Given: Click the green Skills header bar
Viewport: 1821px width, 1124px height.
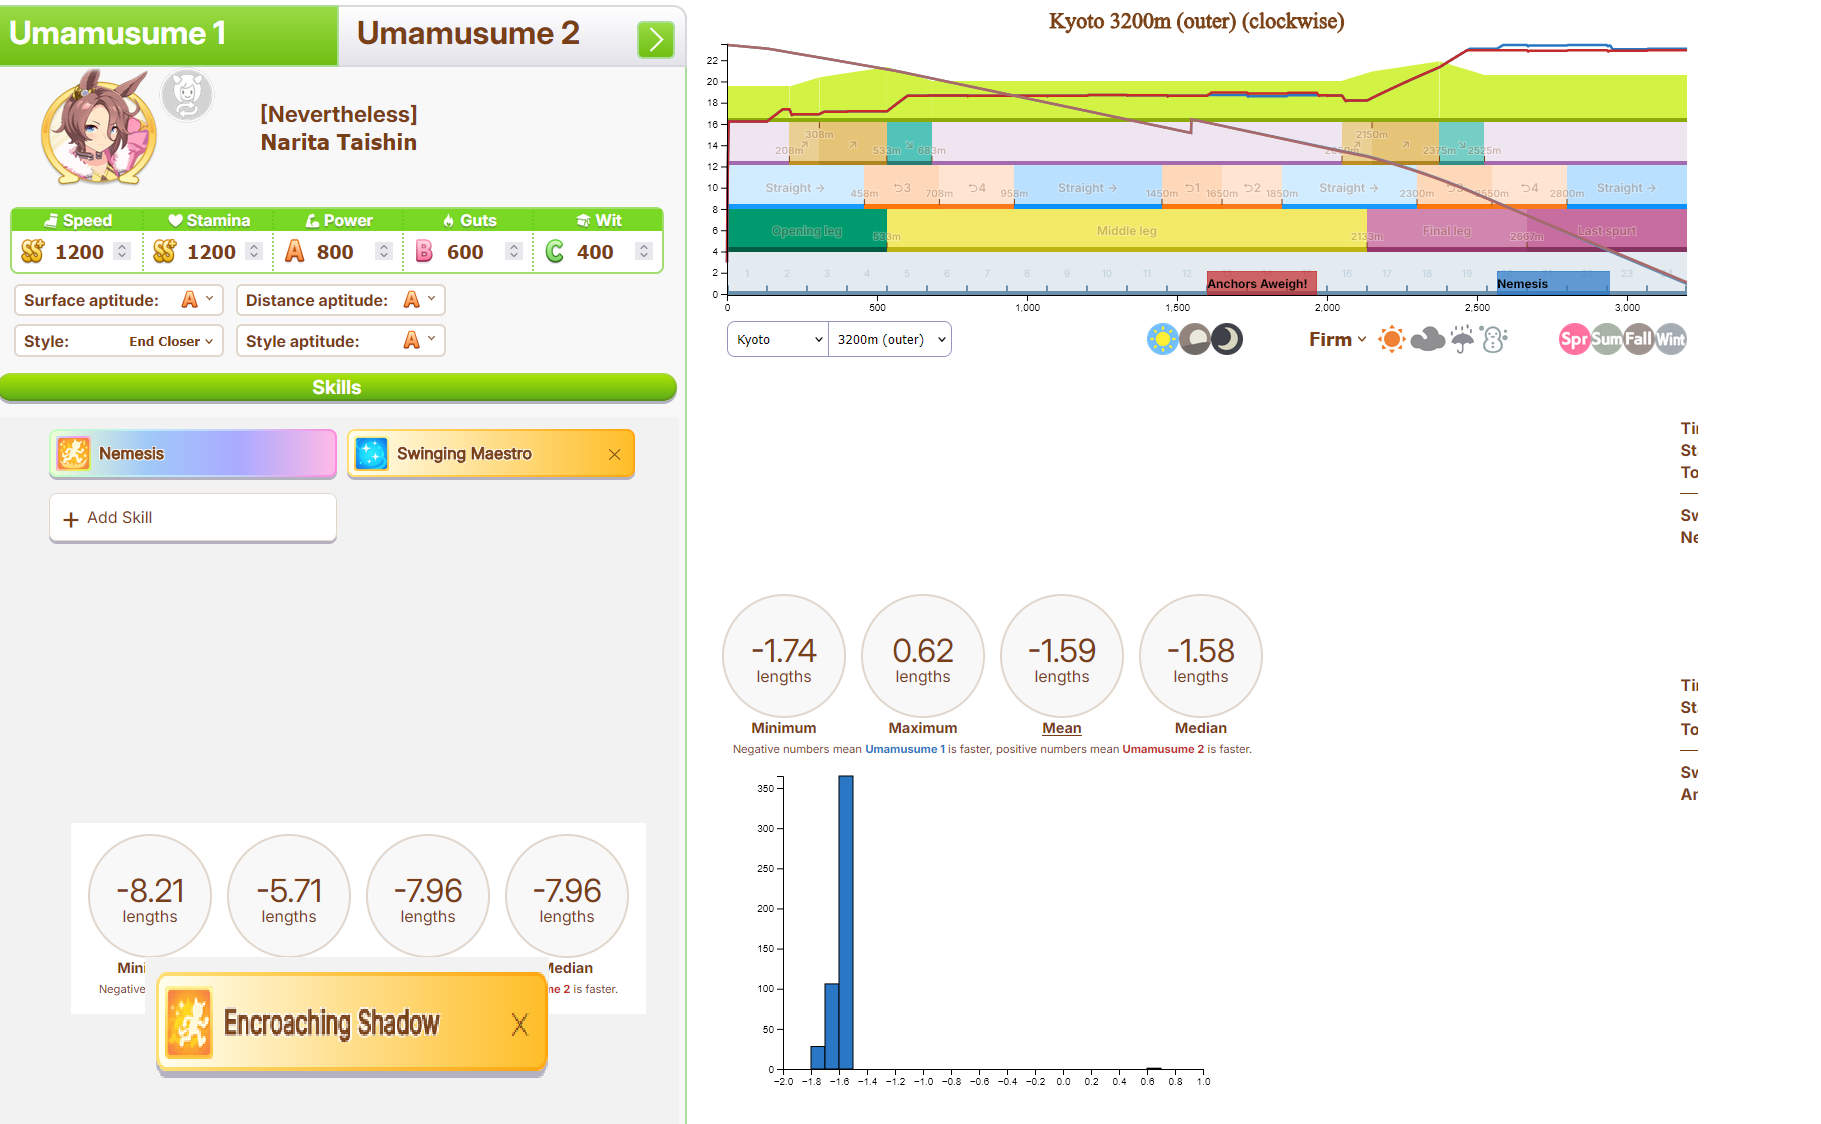Looking at the screenshot, I should (x=338, y=388).
